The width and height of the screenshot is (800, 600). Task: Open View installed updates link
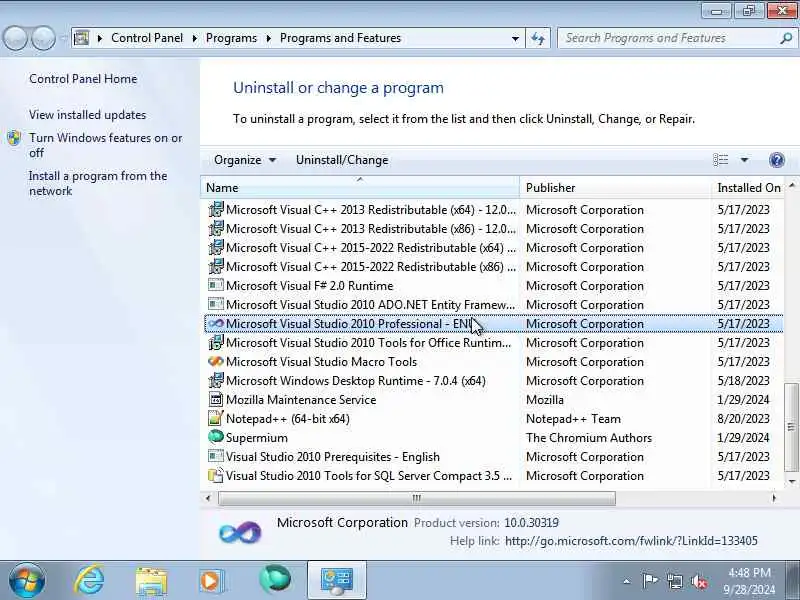87,115
